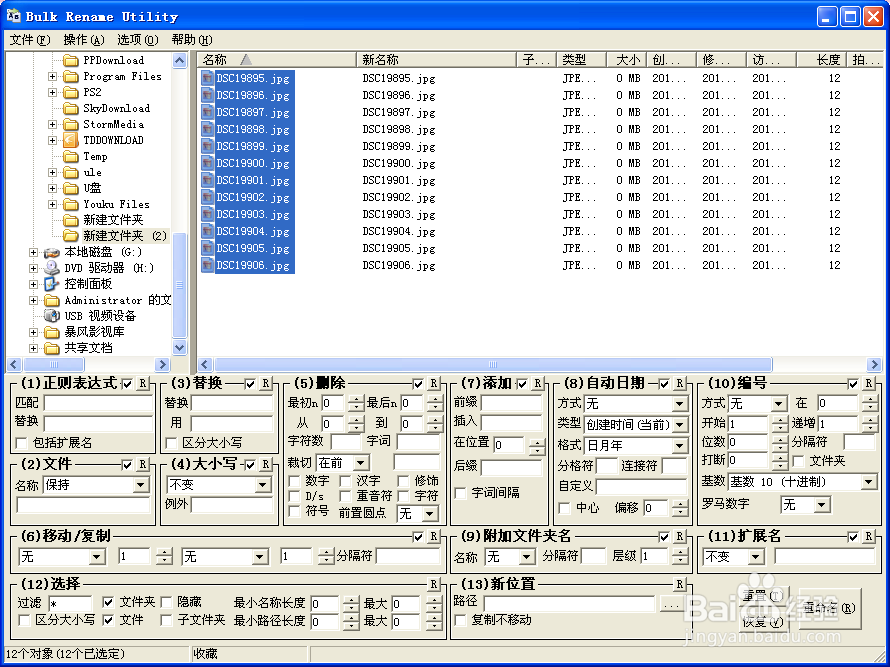Image resolution: width=890 pixels, height=667 pixels.
Task: Open the 裁切 dropdown showing 在前
Action: coord(361,463)
